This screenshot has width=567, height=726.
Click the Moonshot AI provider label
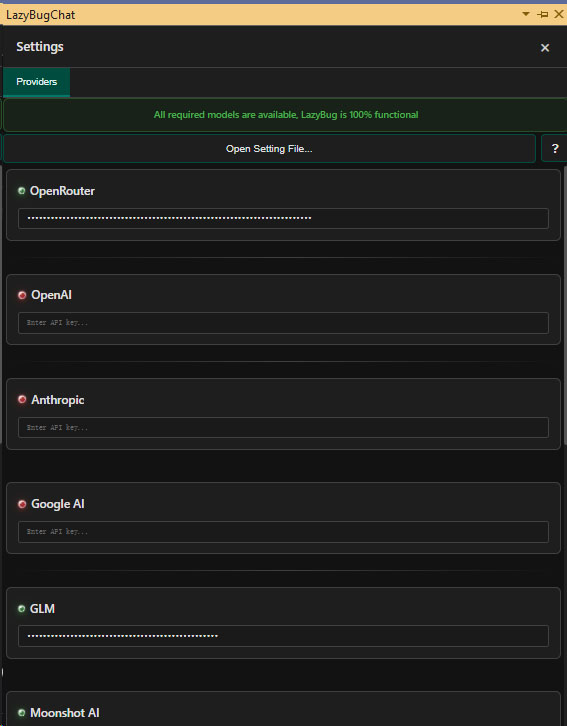(x=65, y=713)
